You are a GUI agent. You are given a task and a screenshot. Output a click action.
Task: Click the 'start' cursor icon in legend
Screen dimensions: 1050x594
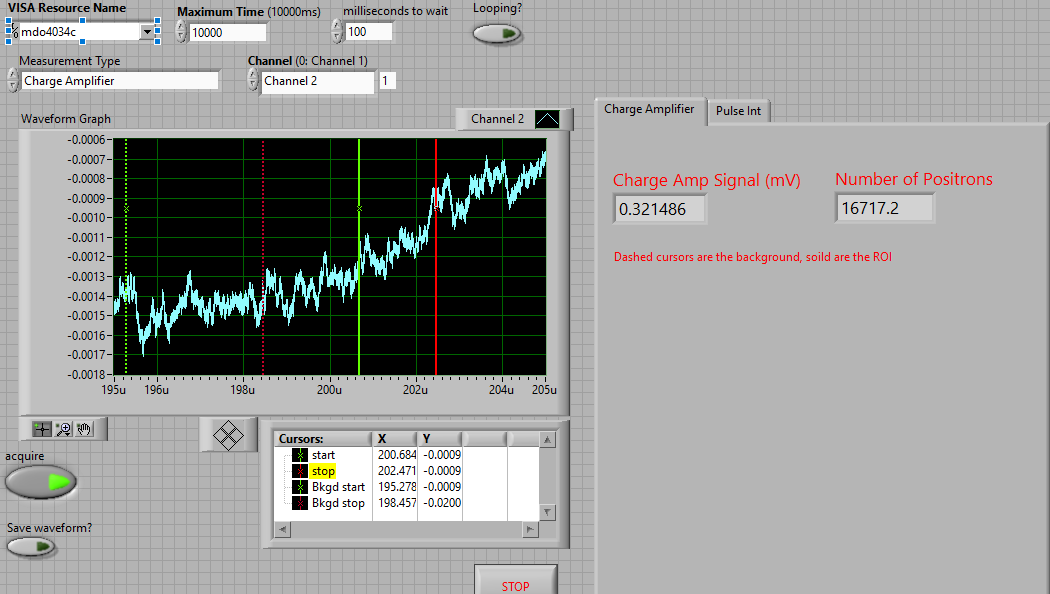299,455
